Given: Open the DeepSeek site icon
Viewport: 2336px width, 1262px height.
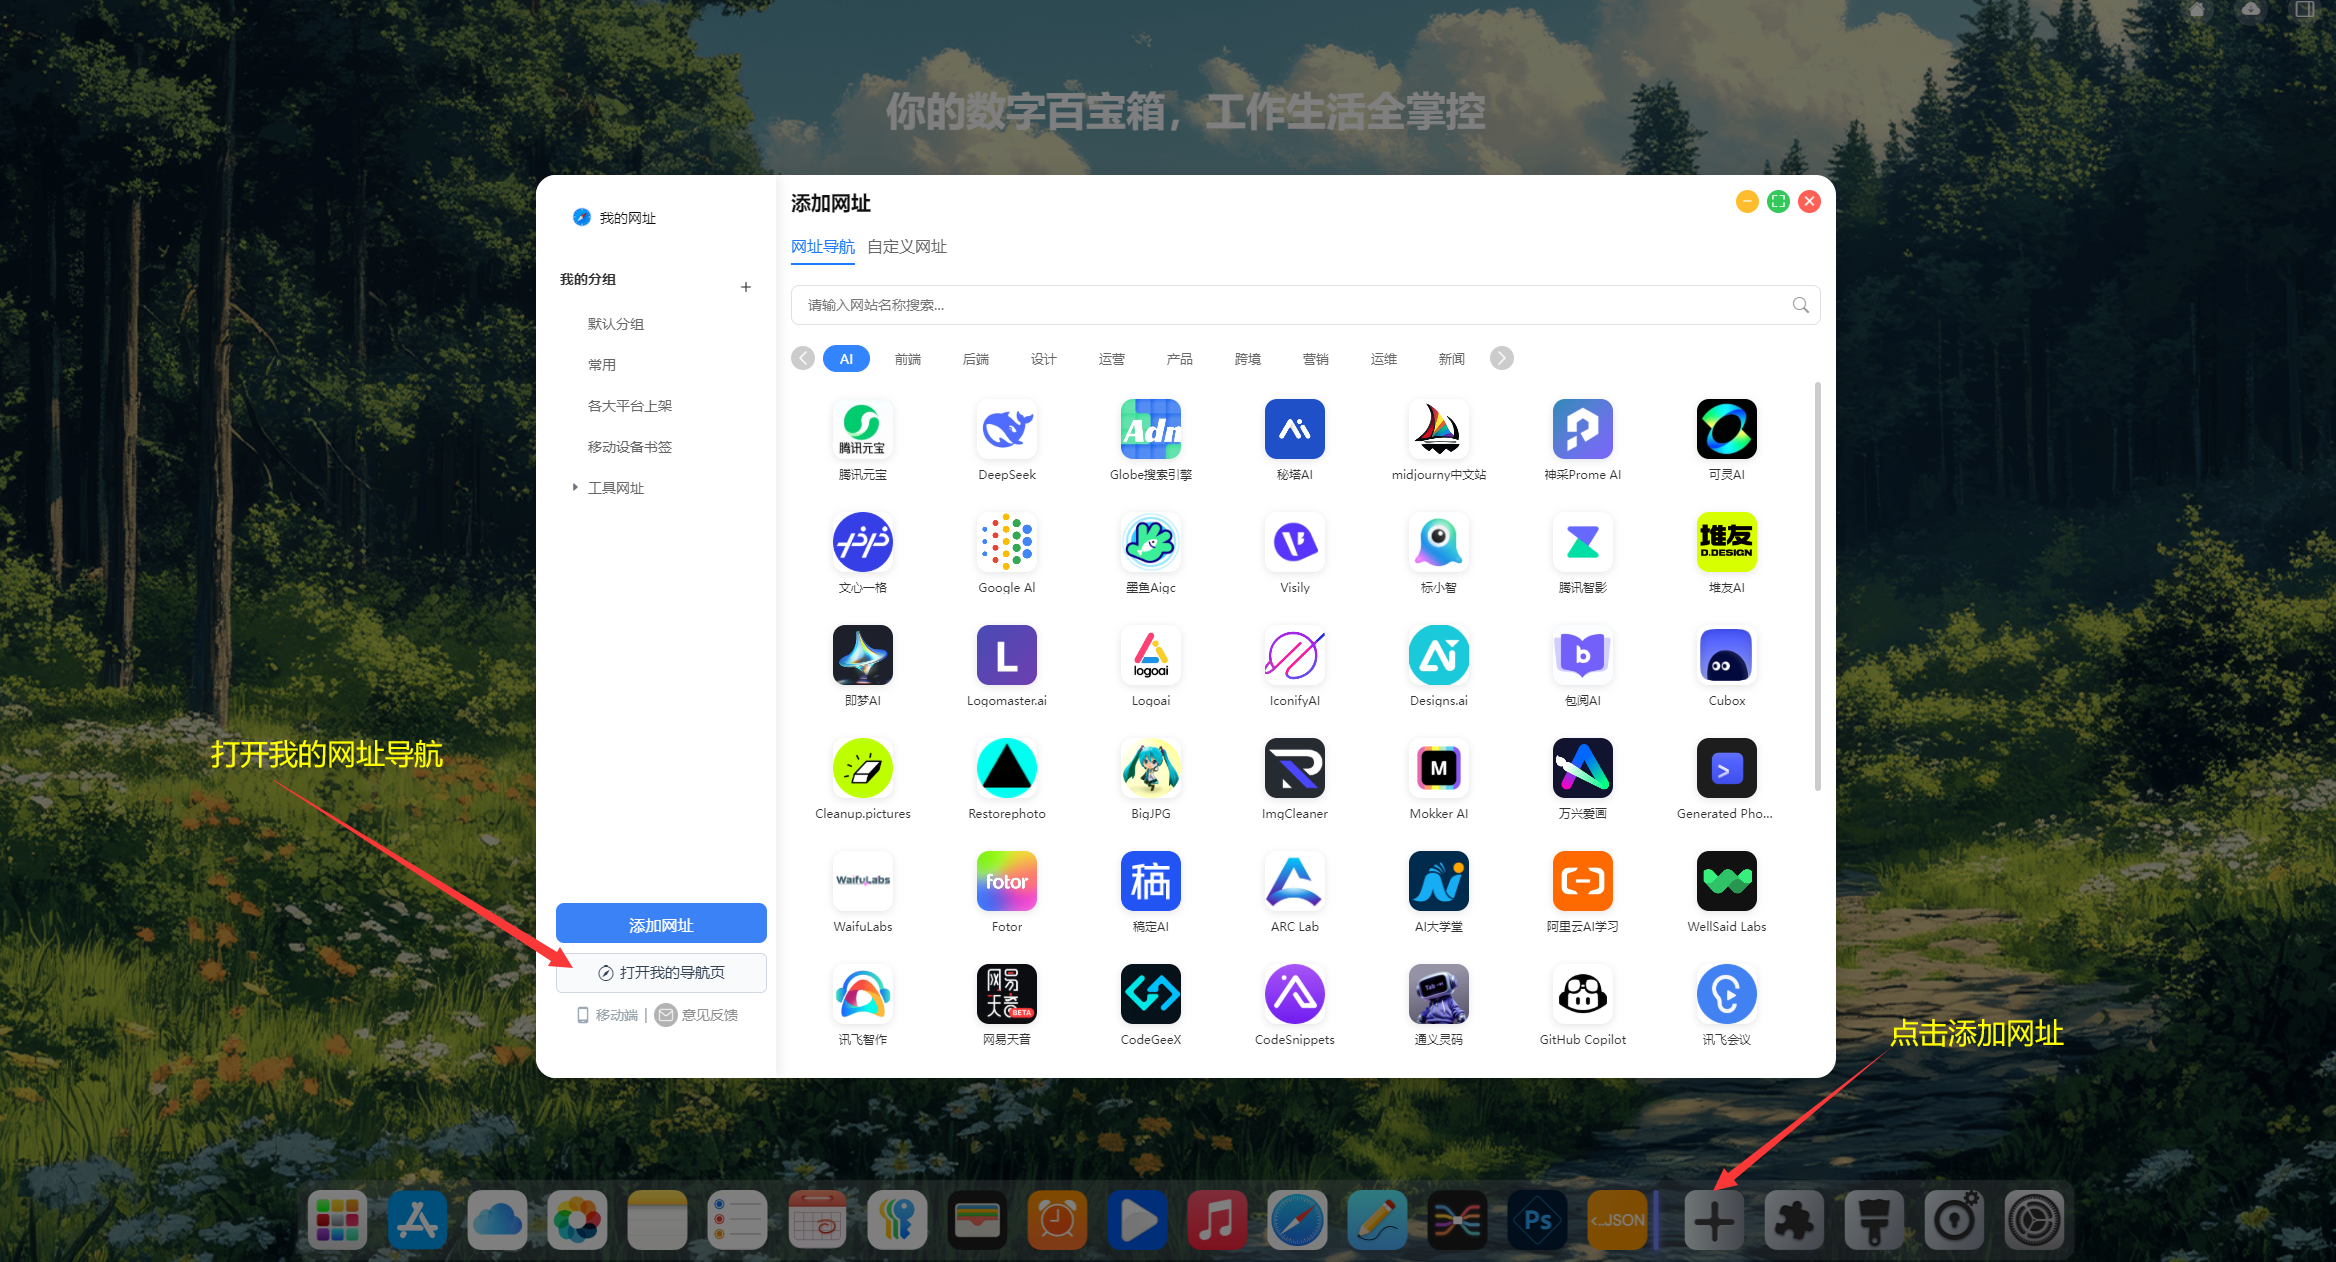Looking at the screenshot, I should (x=1006, y=429).
